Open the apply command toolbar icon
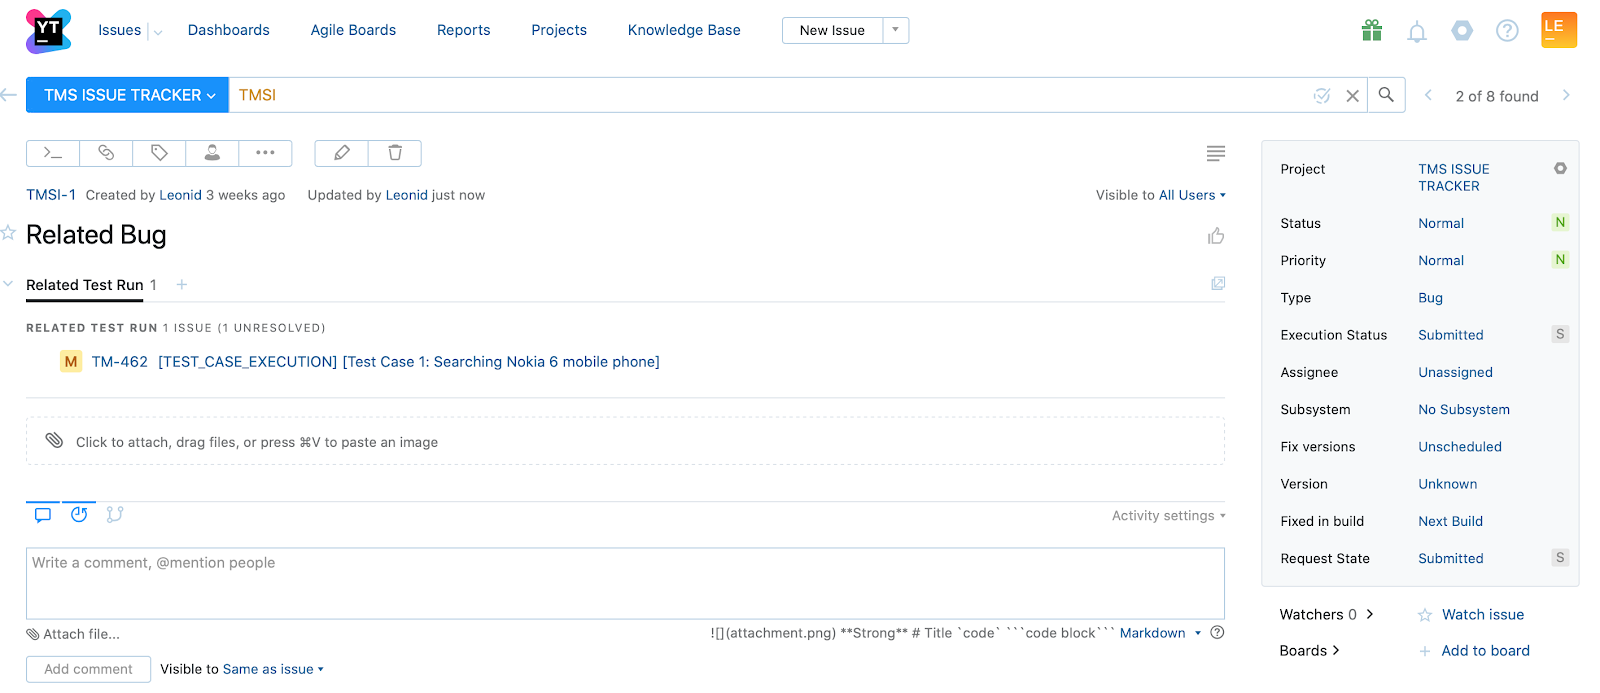 click(53, 153)
